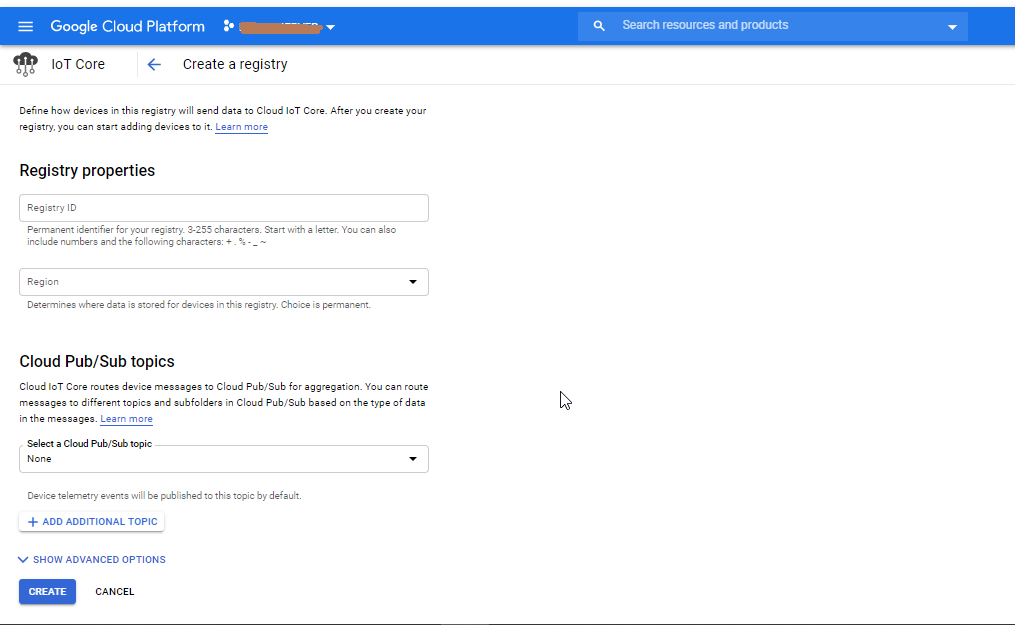The height and width of the screenshot is (625, 1015).
Task: Open the project switcher dropdown
Action: [280, 26]
